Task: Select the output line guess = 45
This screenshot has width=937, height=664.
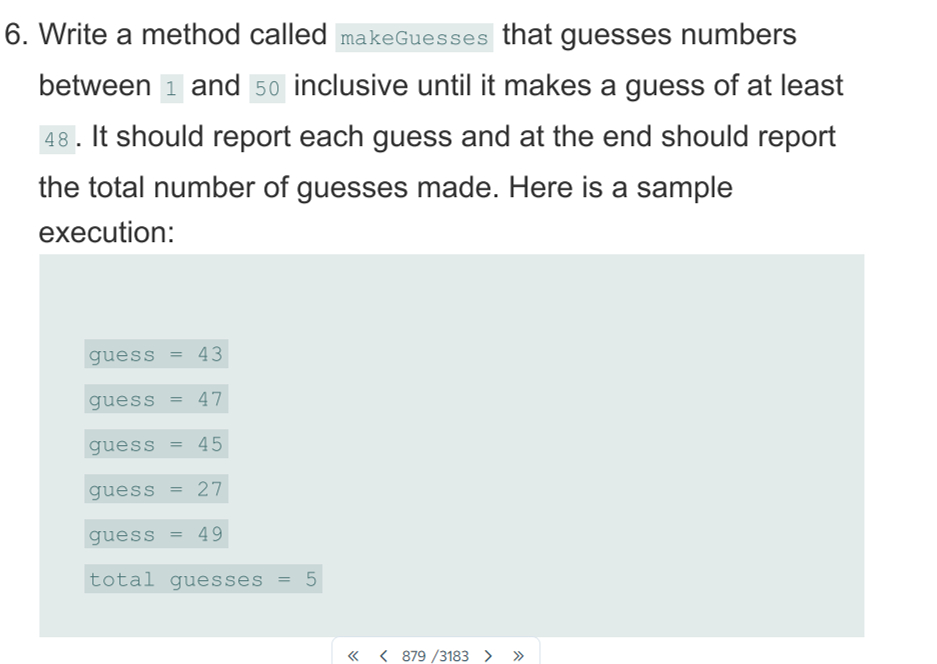Action: click(156, 444)
